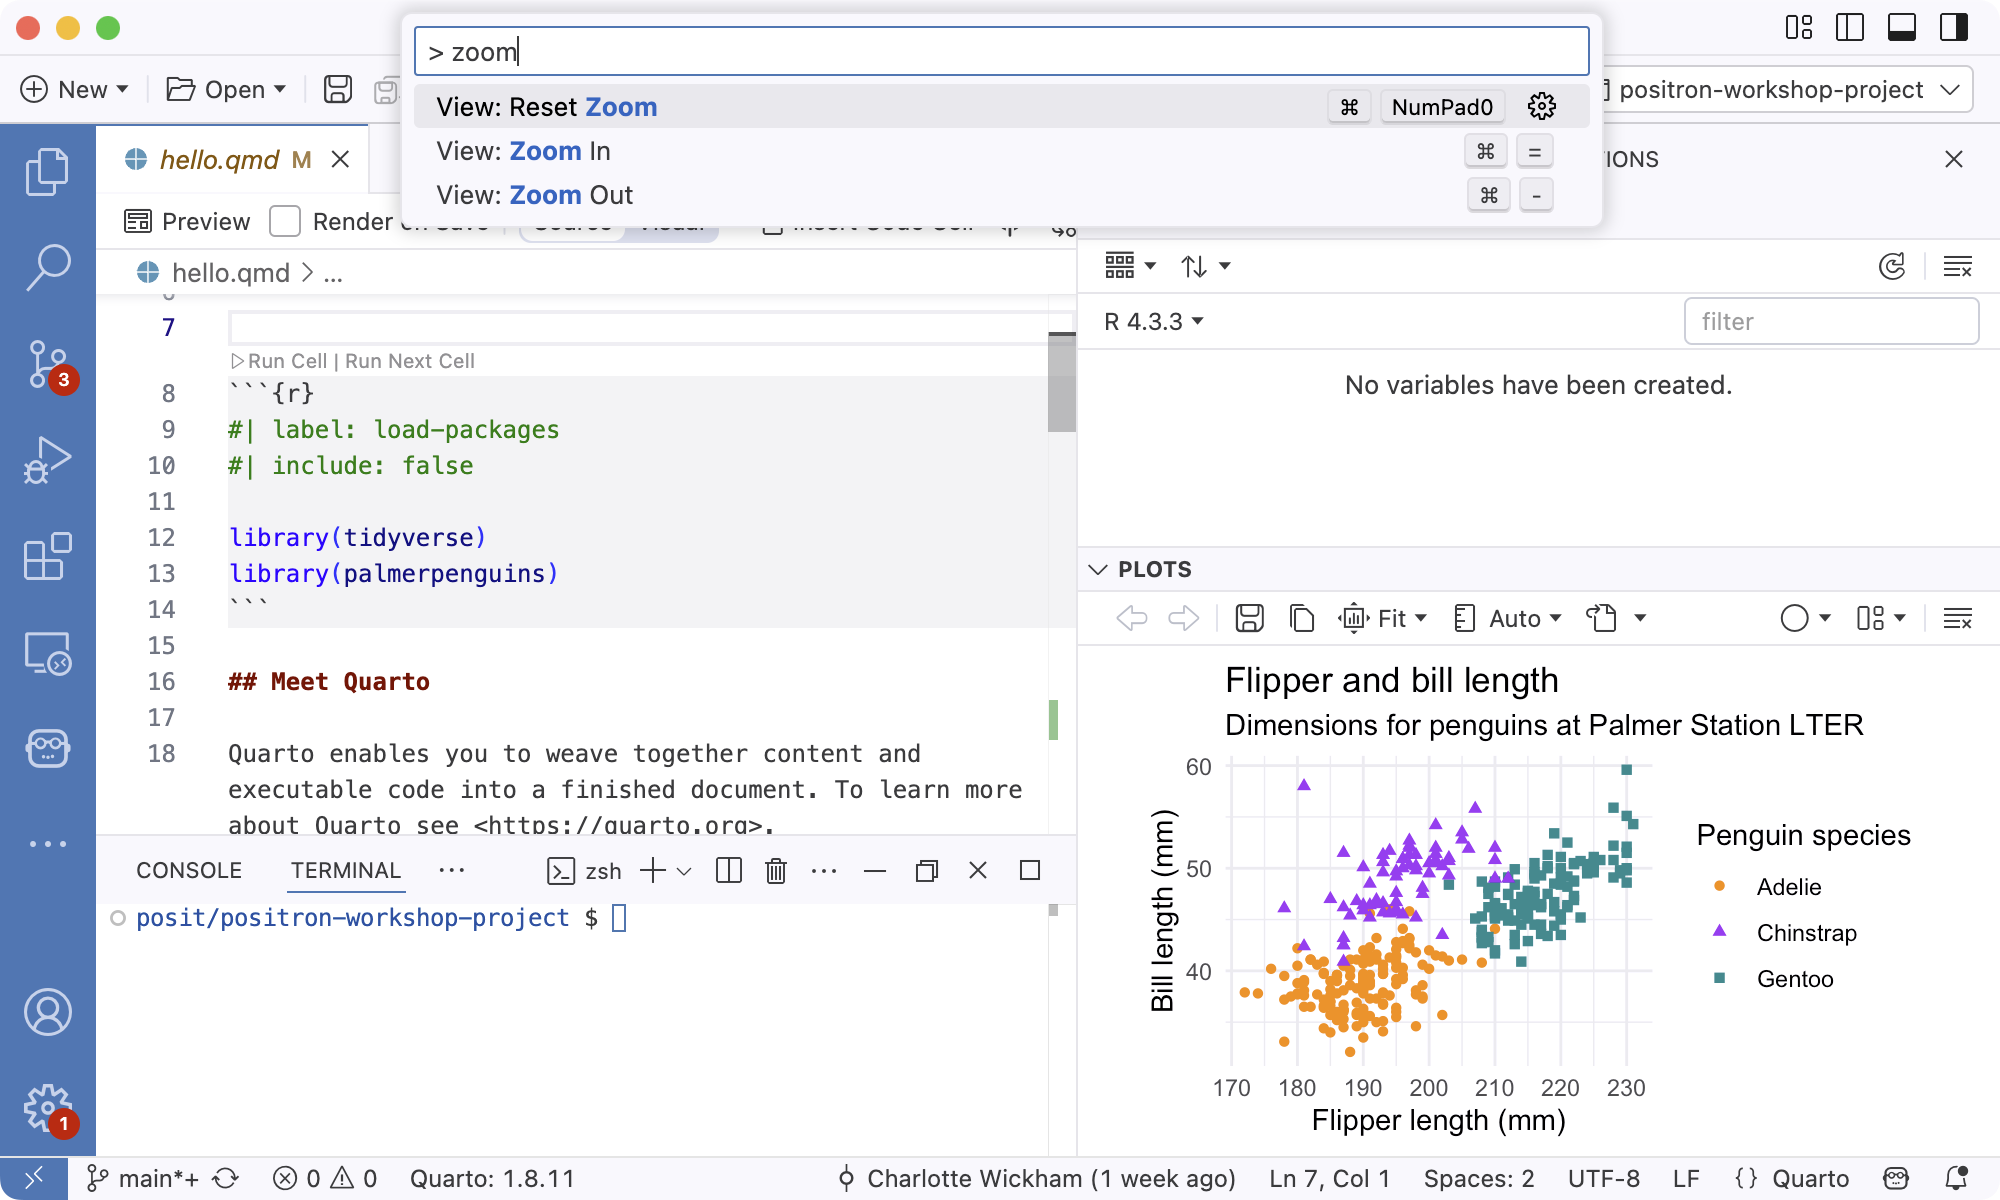Click the variables filter field
Image resolution: width=2000 pixels, height=1200 pixels.
(1831, 321)
